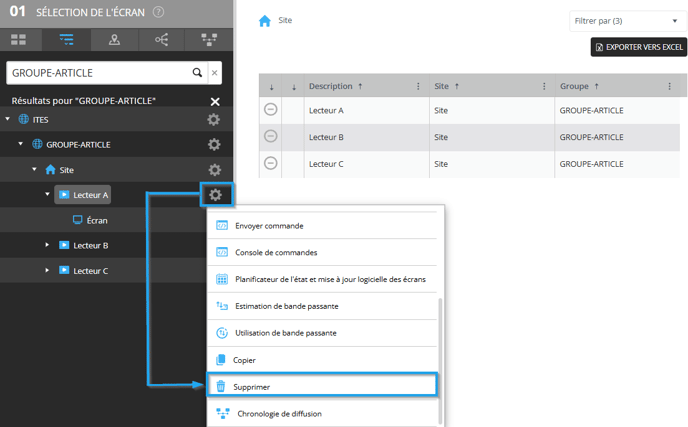Switch to the tree list view tab
Image resolution: width=688 pixels, height=427 pixels.
click(66, 40)
